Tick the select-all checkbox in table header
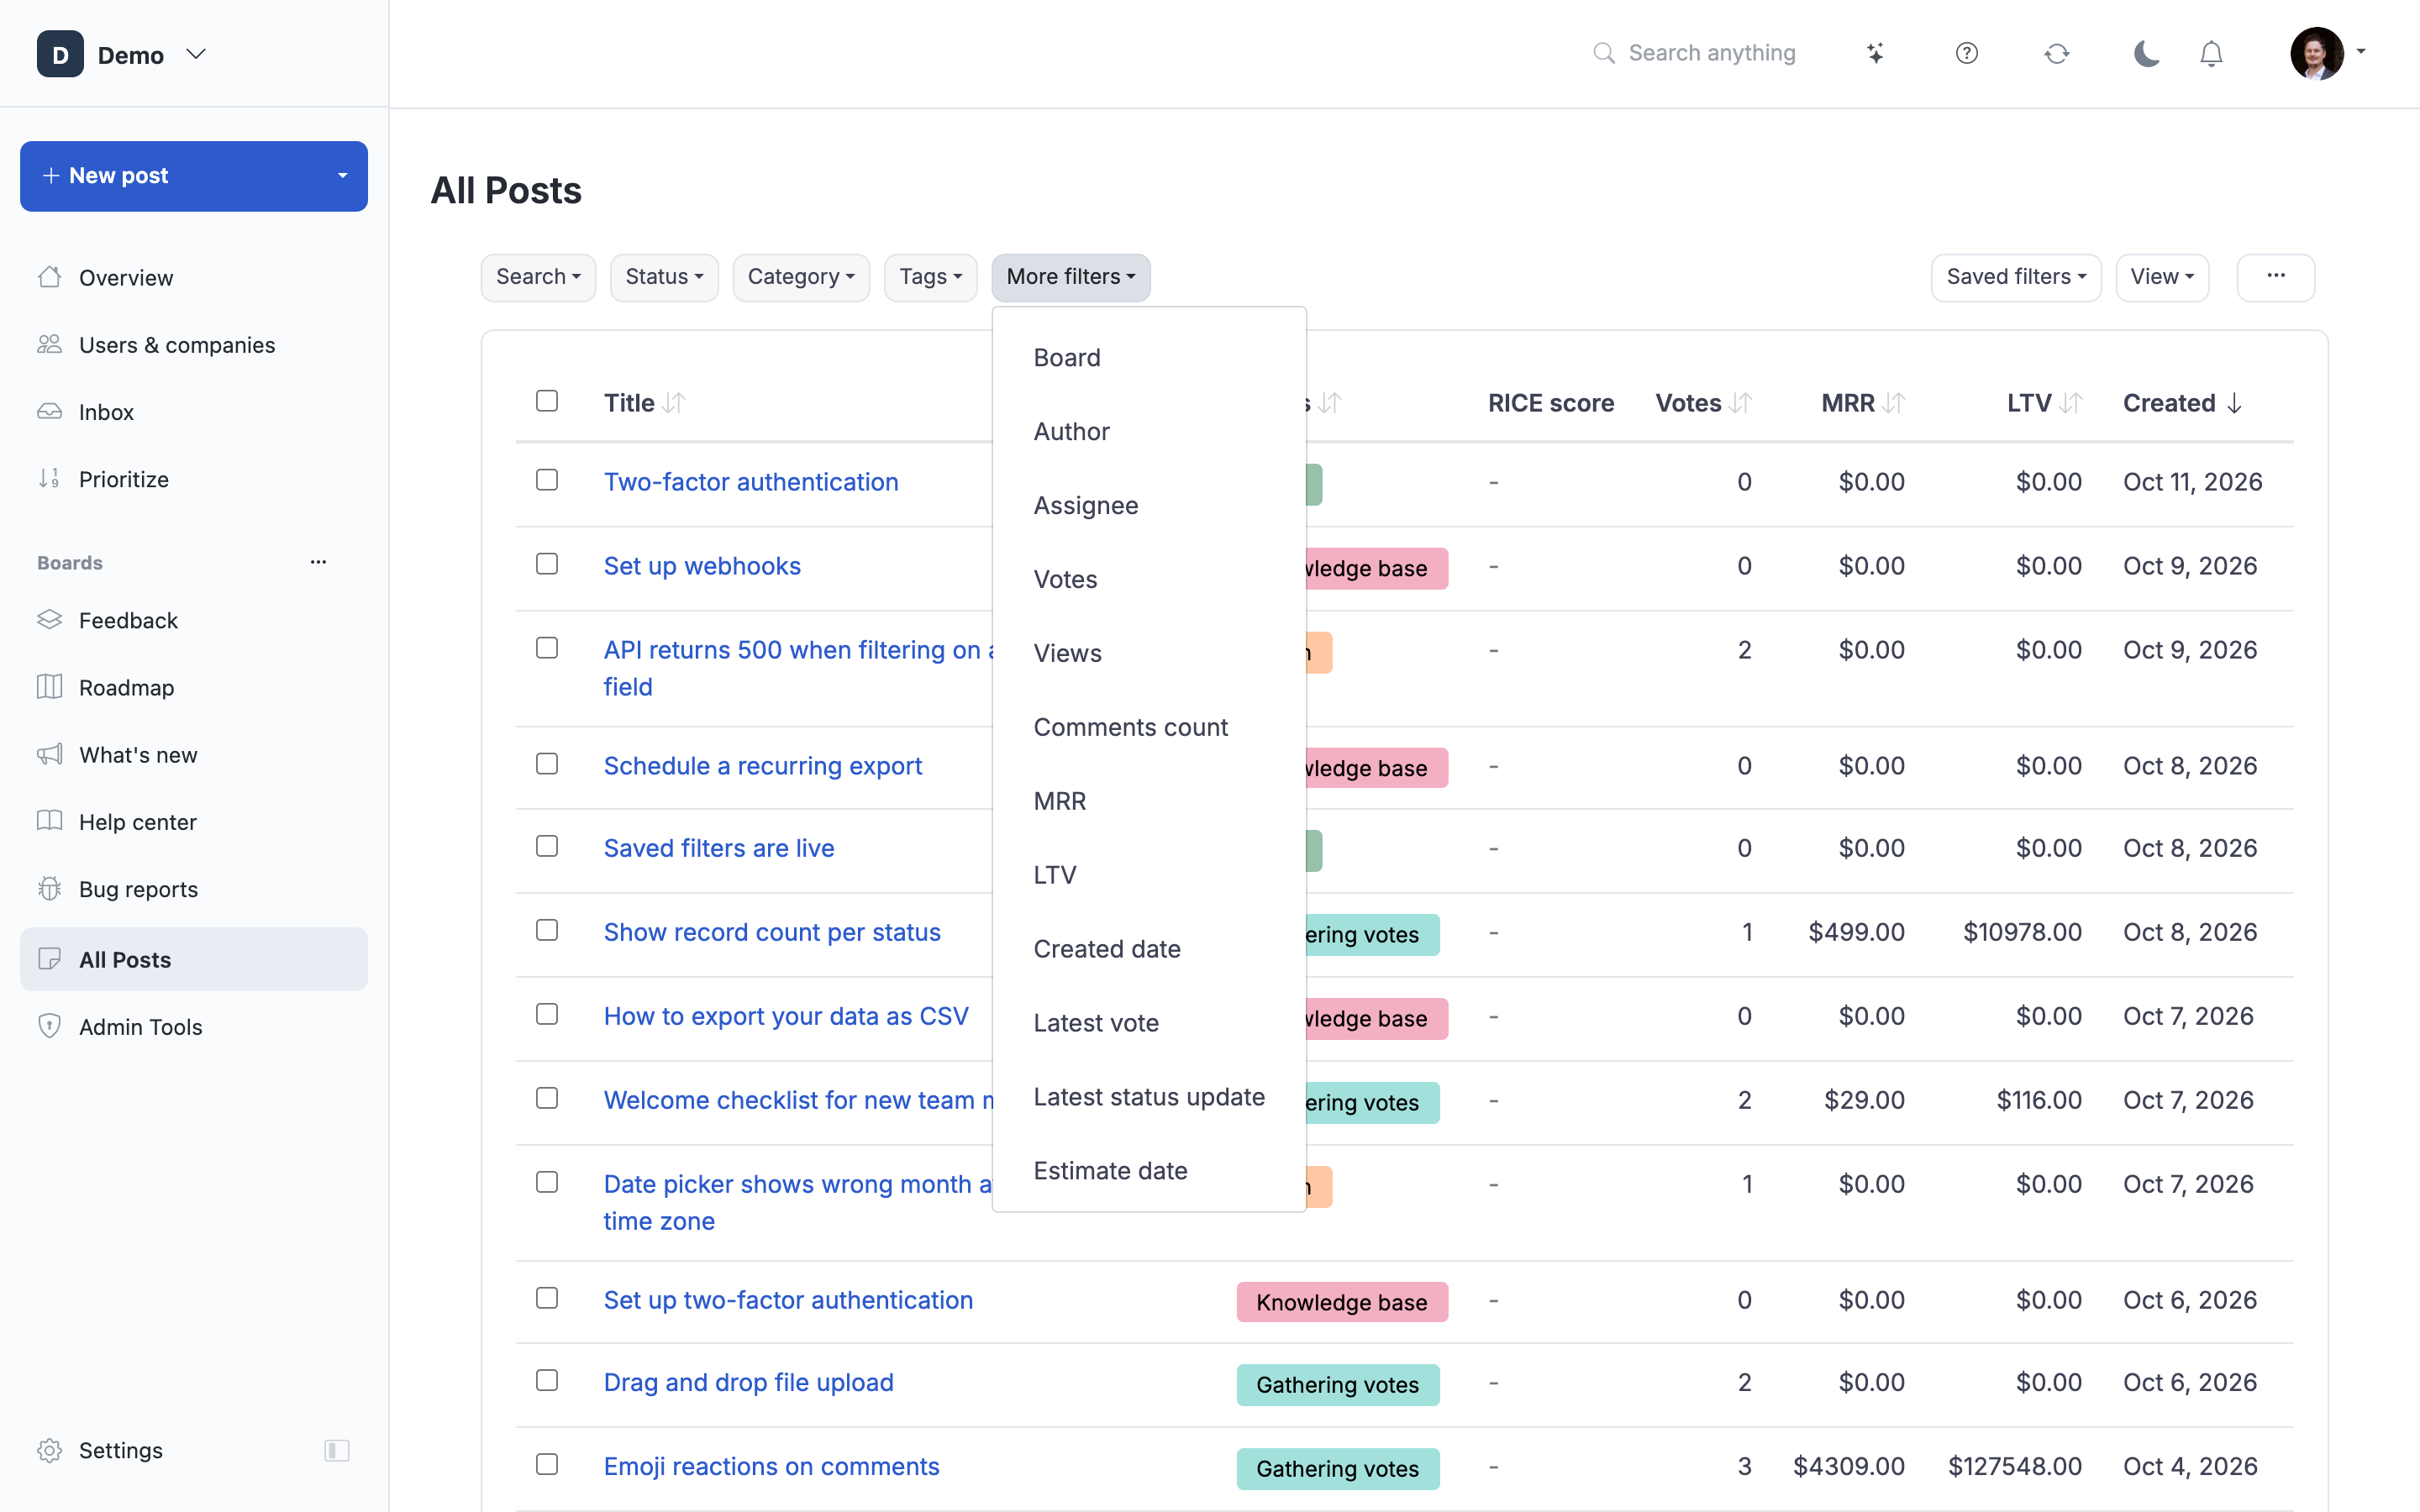The height and width of the screenshot is (1512, 2420). 547,401
